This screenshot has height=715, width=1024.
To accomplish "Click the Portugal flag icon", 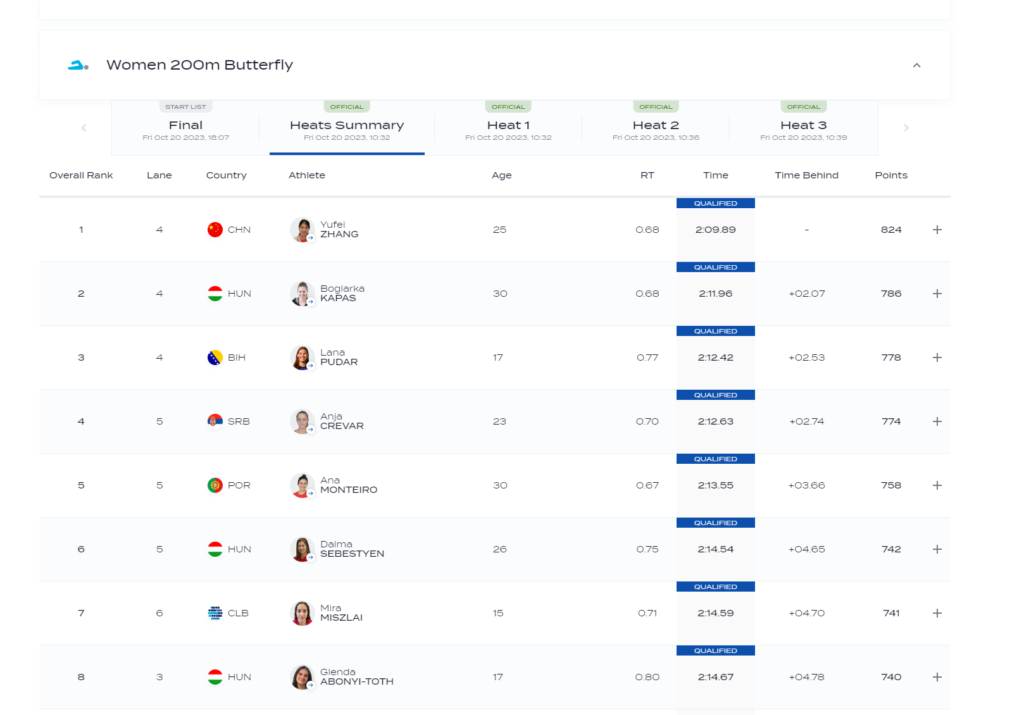I will [215, 486].
